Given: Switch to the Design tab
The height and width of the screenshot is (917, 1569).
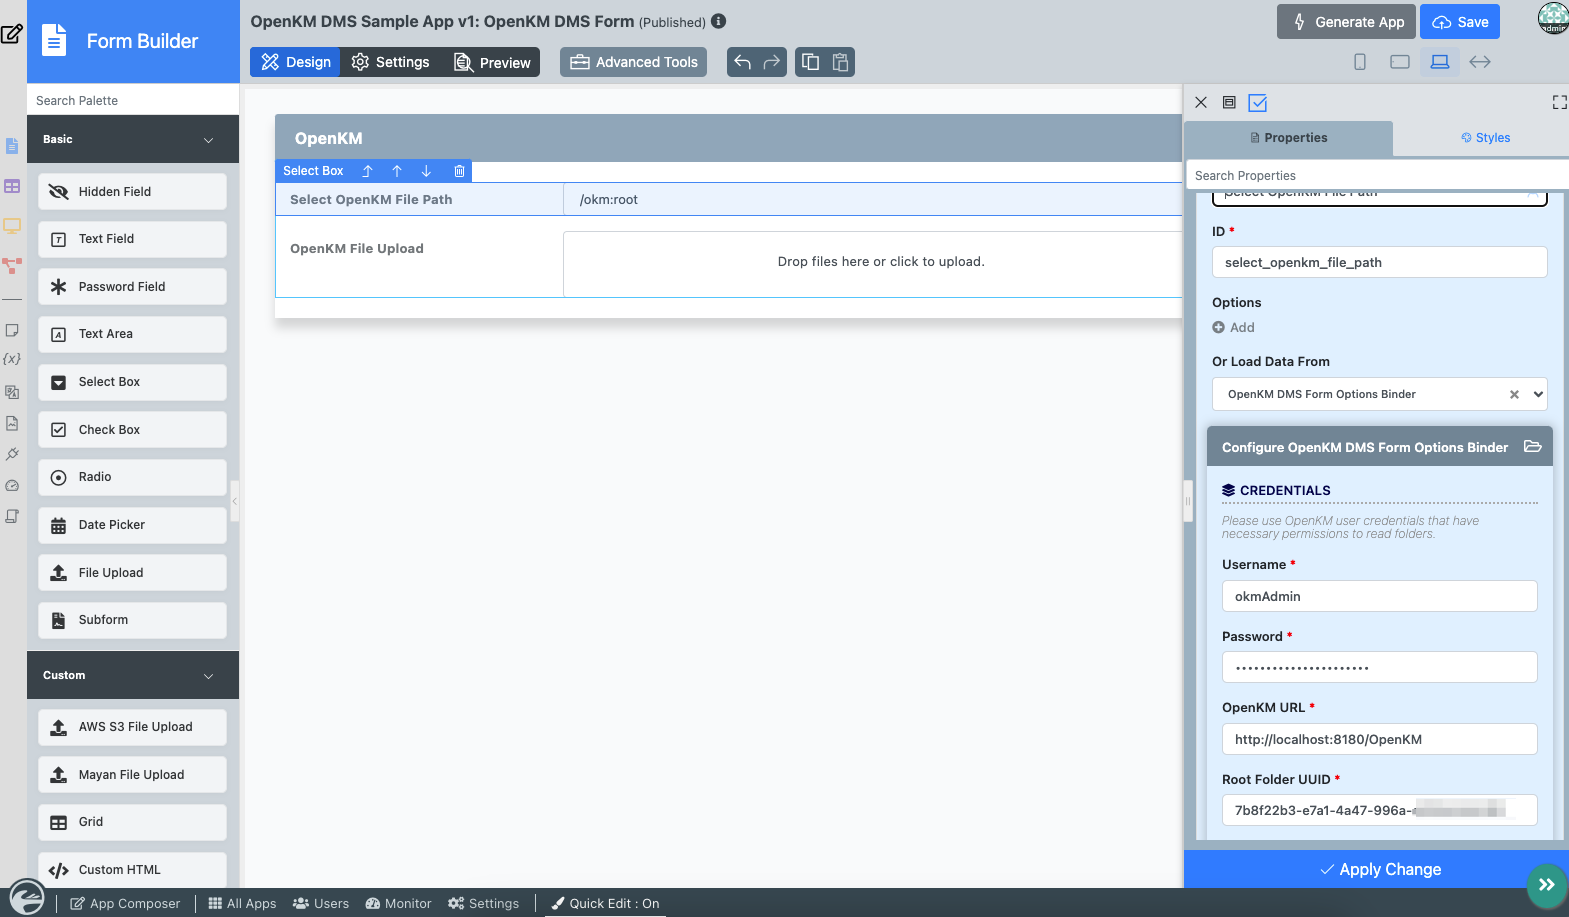Looking at the screenshot, I should [x=295, y=62].
